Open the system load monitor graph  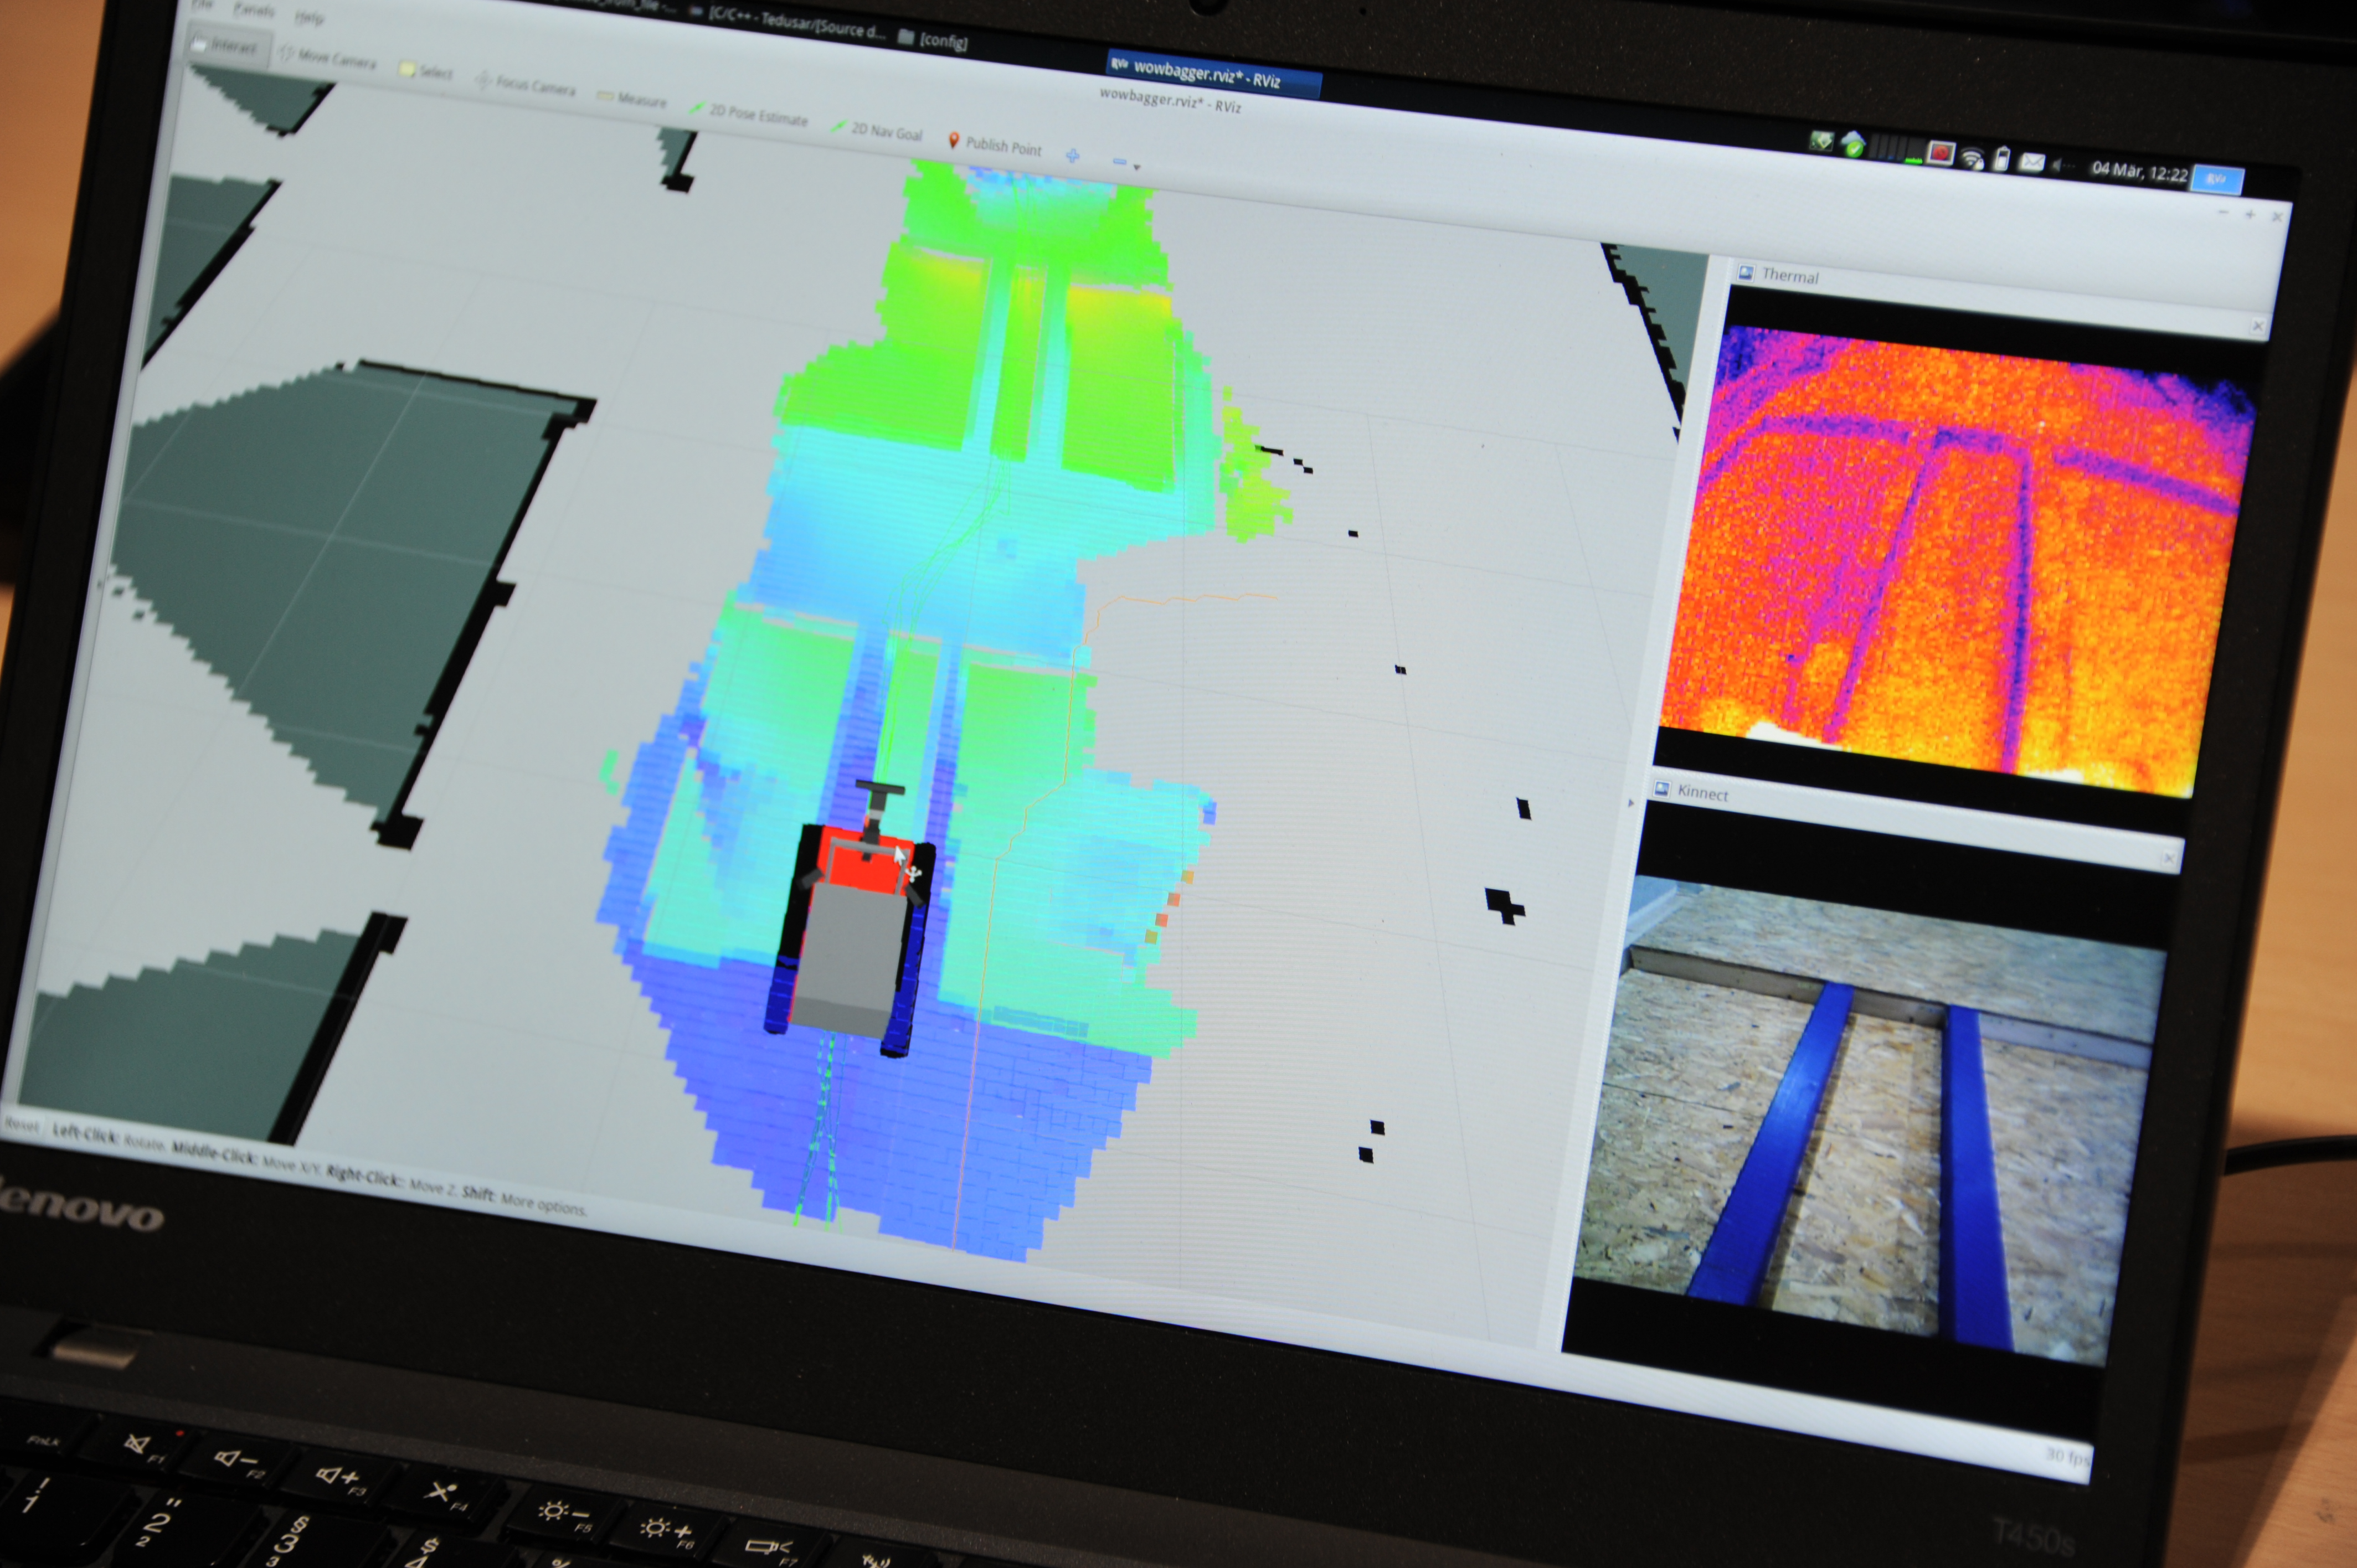click(x=1898, y=149)
